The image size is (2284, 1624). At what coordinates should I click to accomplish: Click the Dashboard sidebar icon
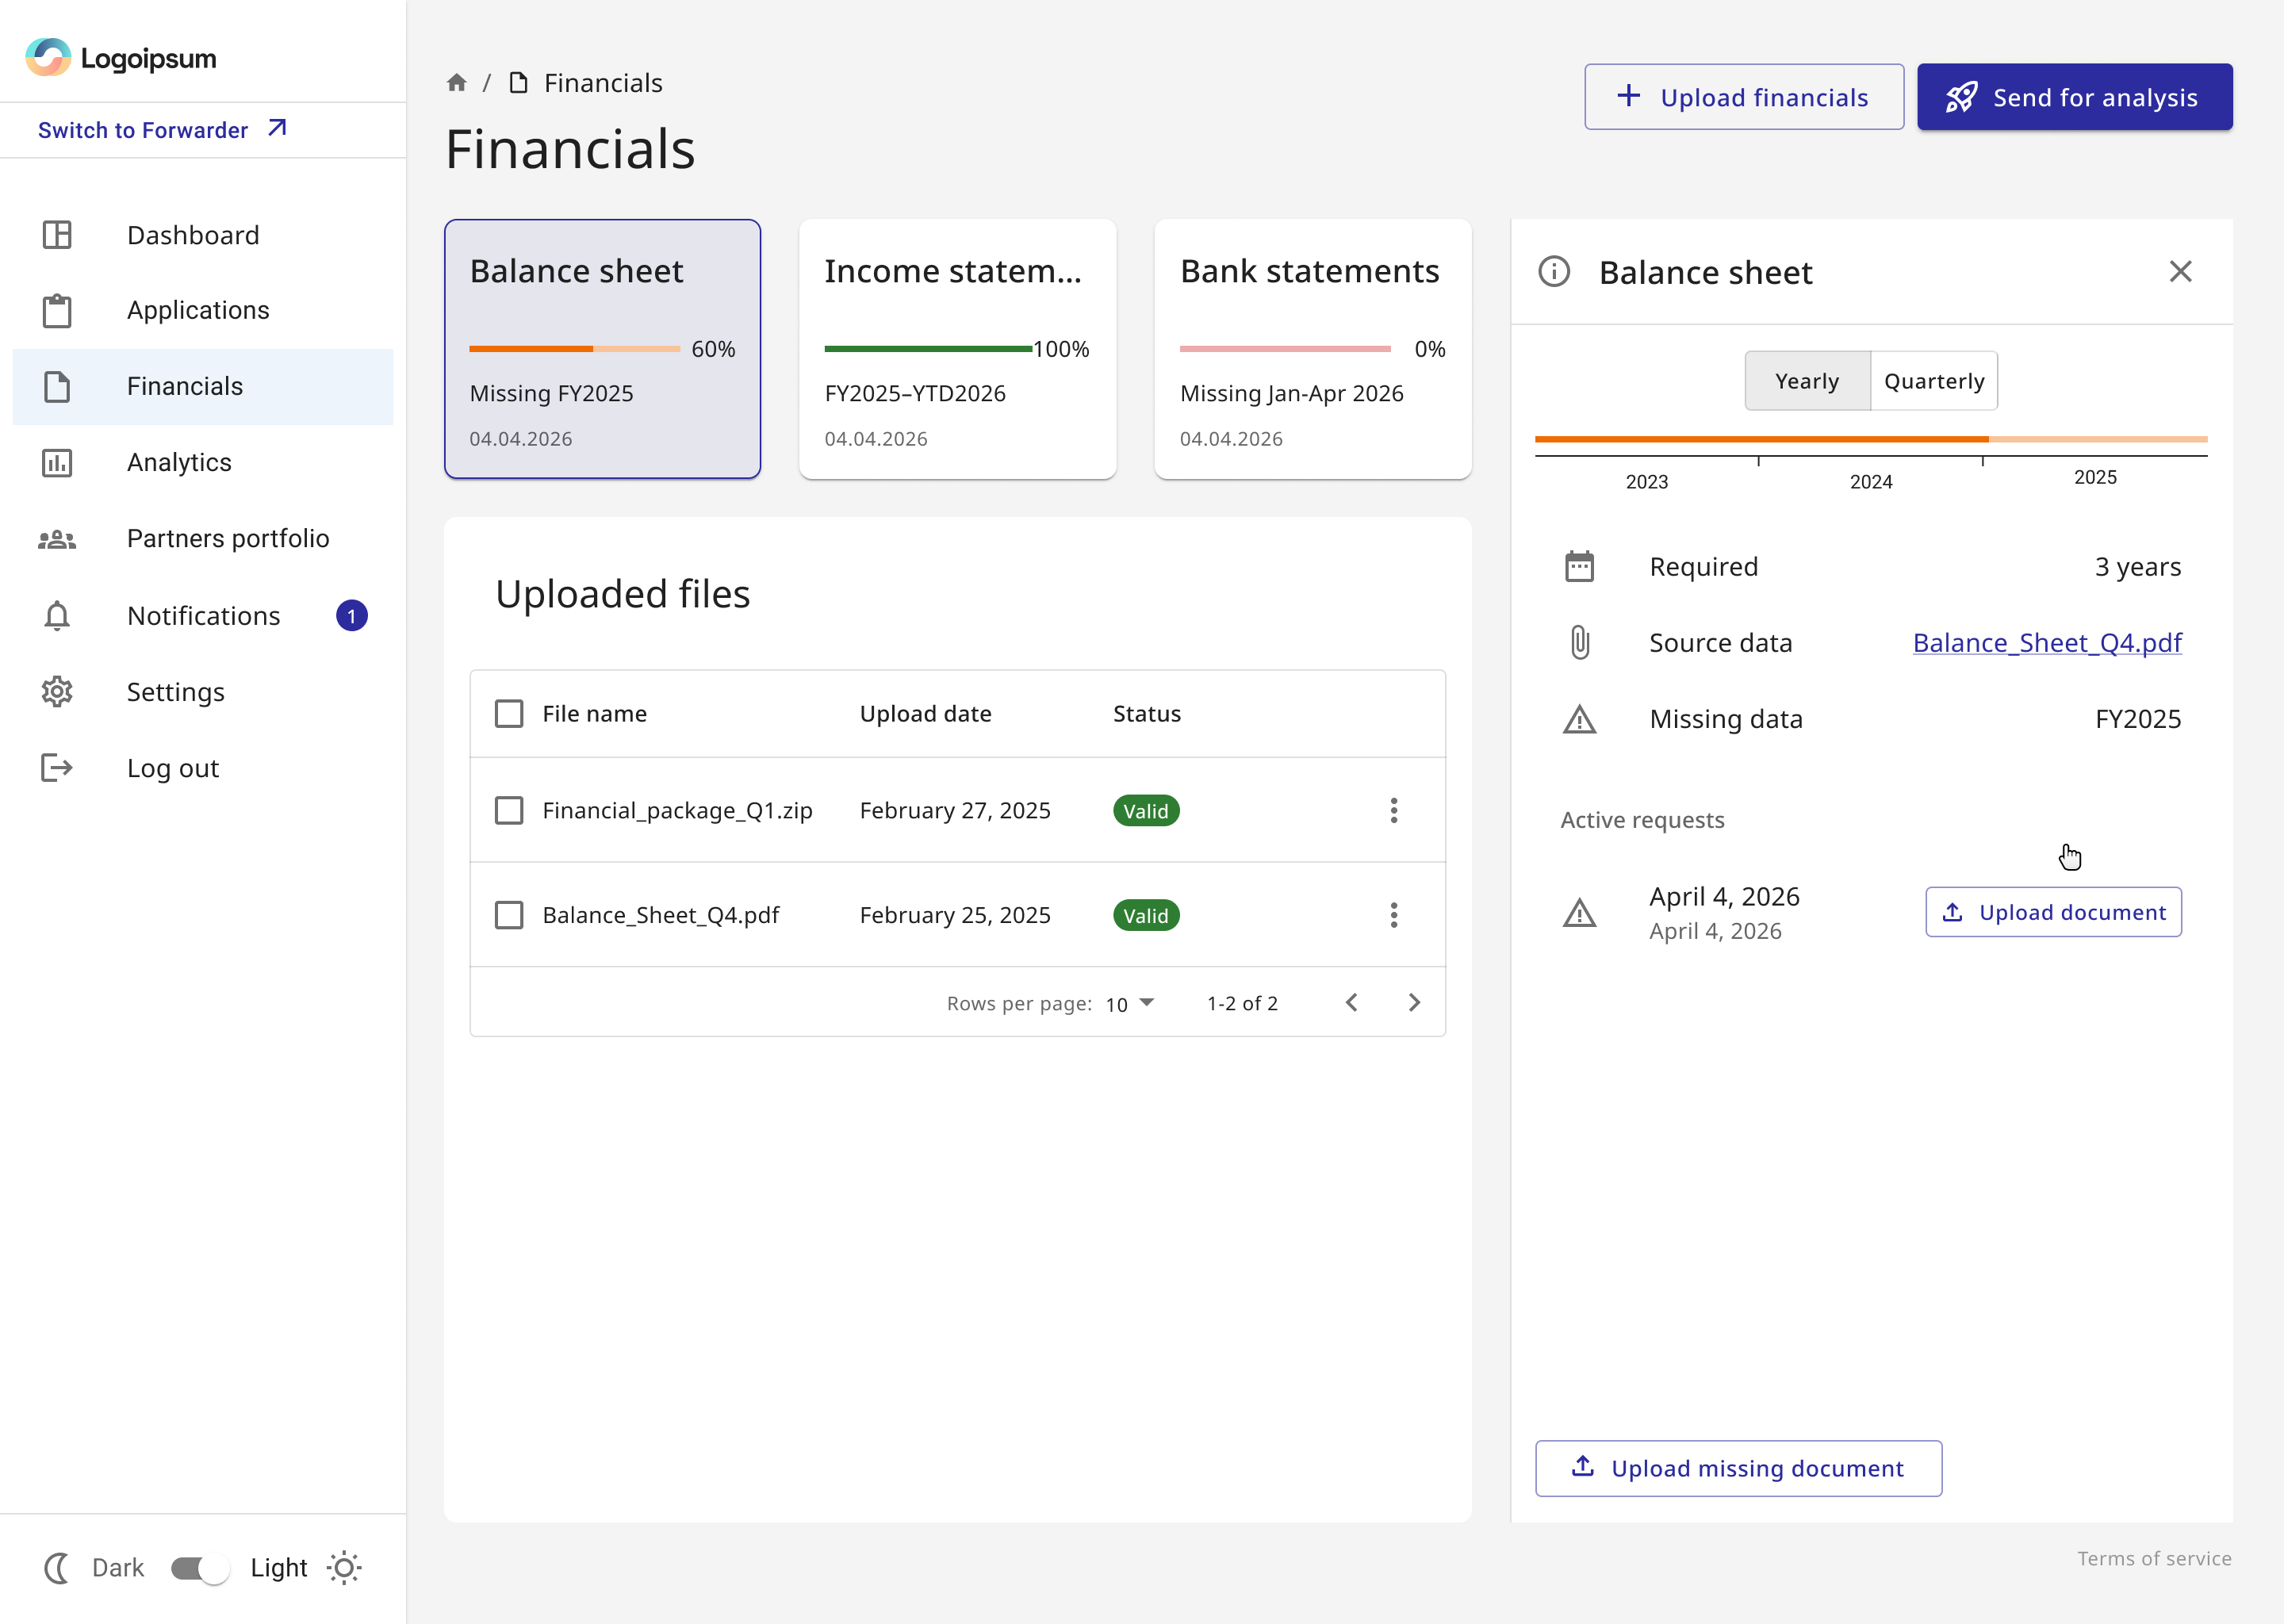[x=57, y=235]
